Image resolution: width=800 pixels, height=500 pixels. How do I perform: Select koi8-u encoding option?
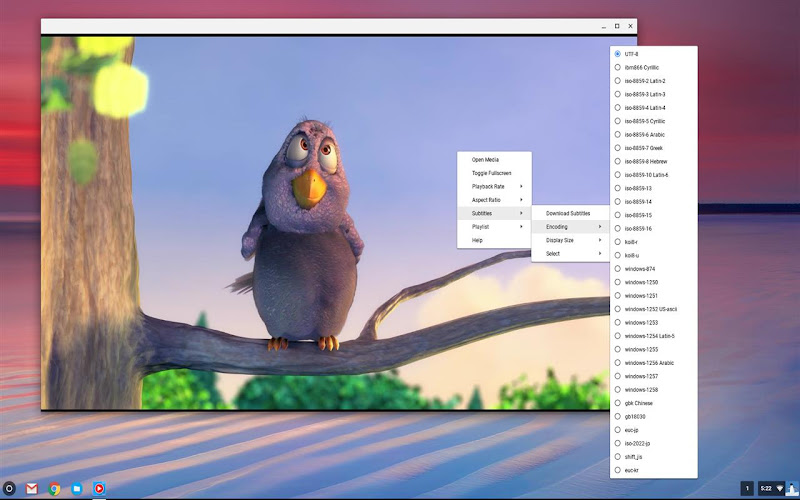pyautogui.click(x=654, y=255)
